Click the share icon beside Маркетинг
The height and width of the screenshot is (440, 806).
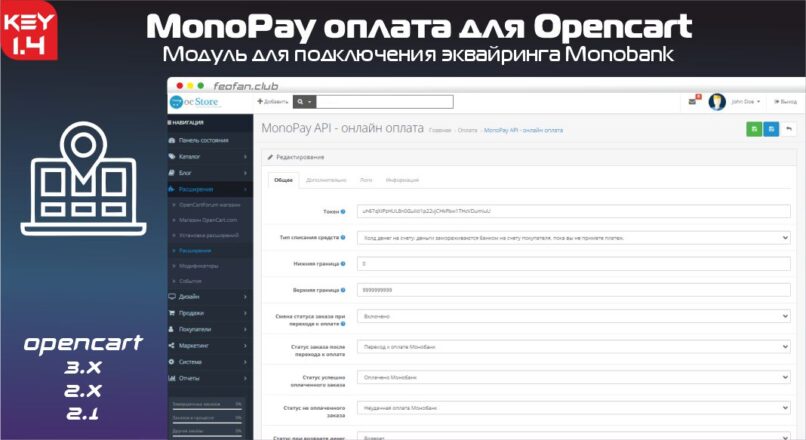click(x=172, y=345)
